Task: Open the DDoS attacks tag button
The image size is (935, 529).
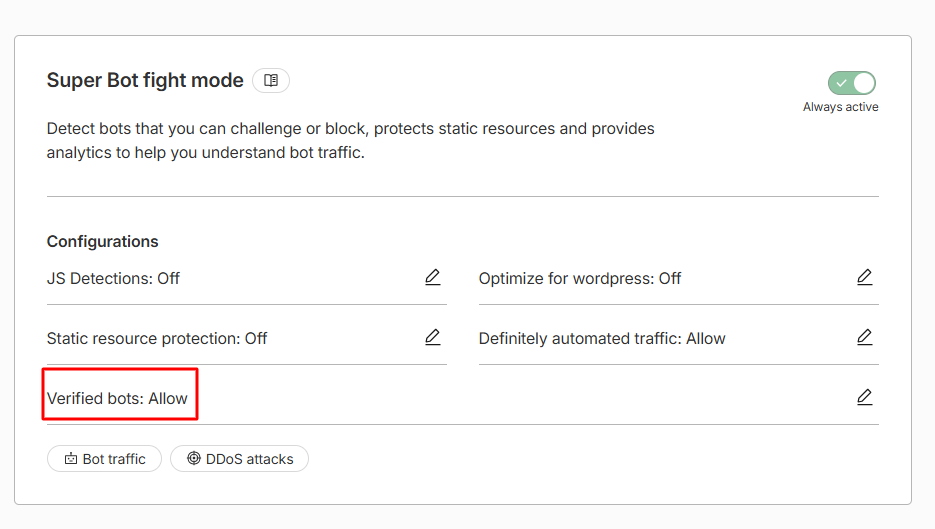Action: [x=239, y=459]
